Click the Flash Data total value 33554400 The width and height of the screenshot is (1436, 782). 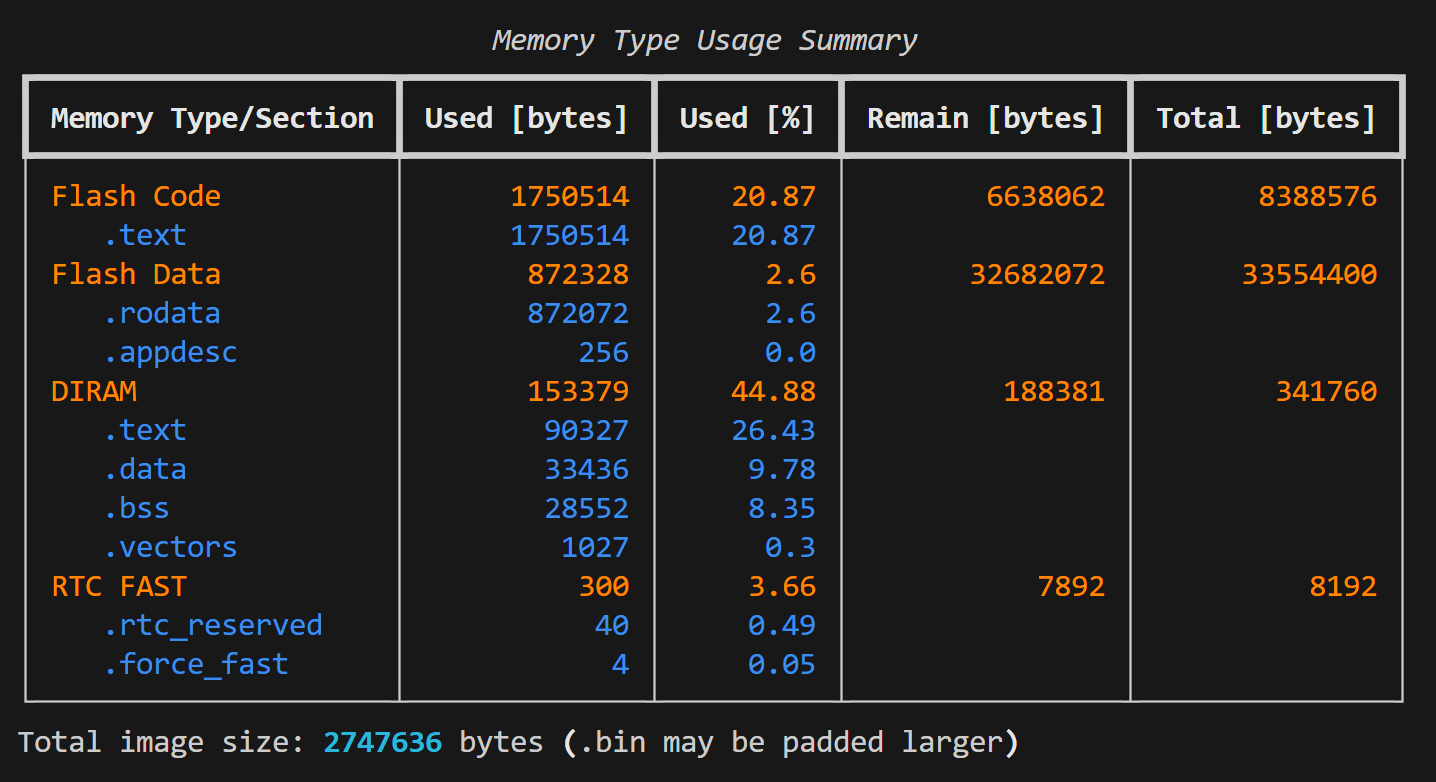pos(1310,274)
